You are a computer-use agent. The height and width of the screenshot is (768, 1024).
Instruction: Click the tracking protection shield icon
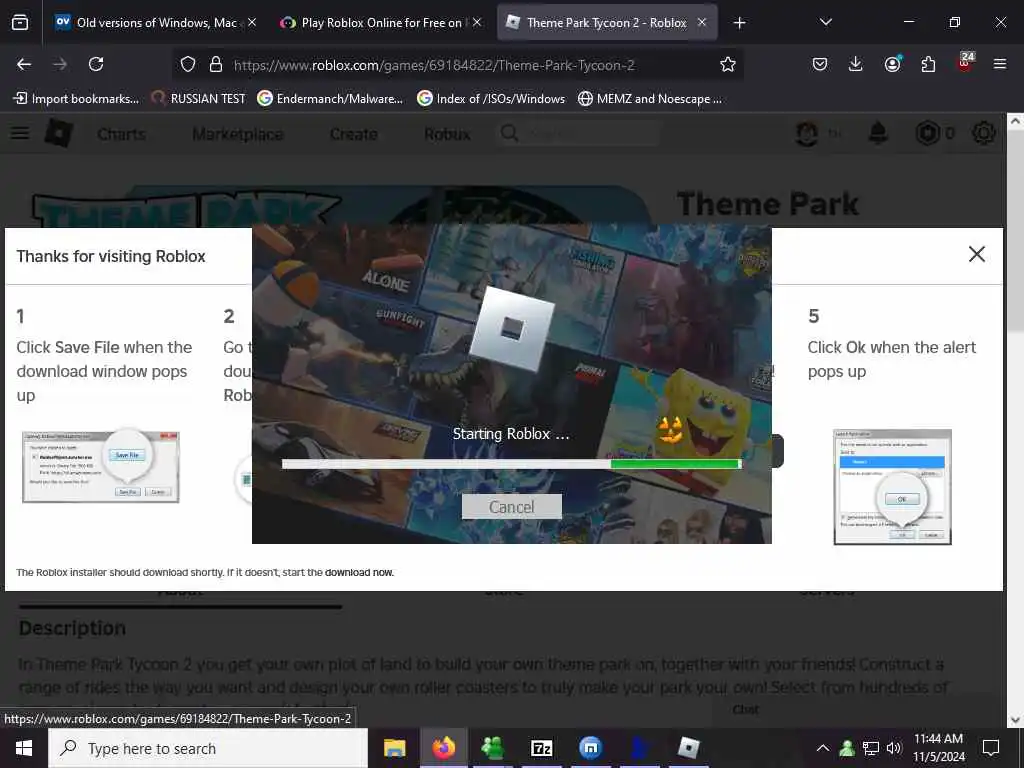(188, 64)
